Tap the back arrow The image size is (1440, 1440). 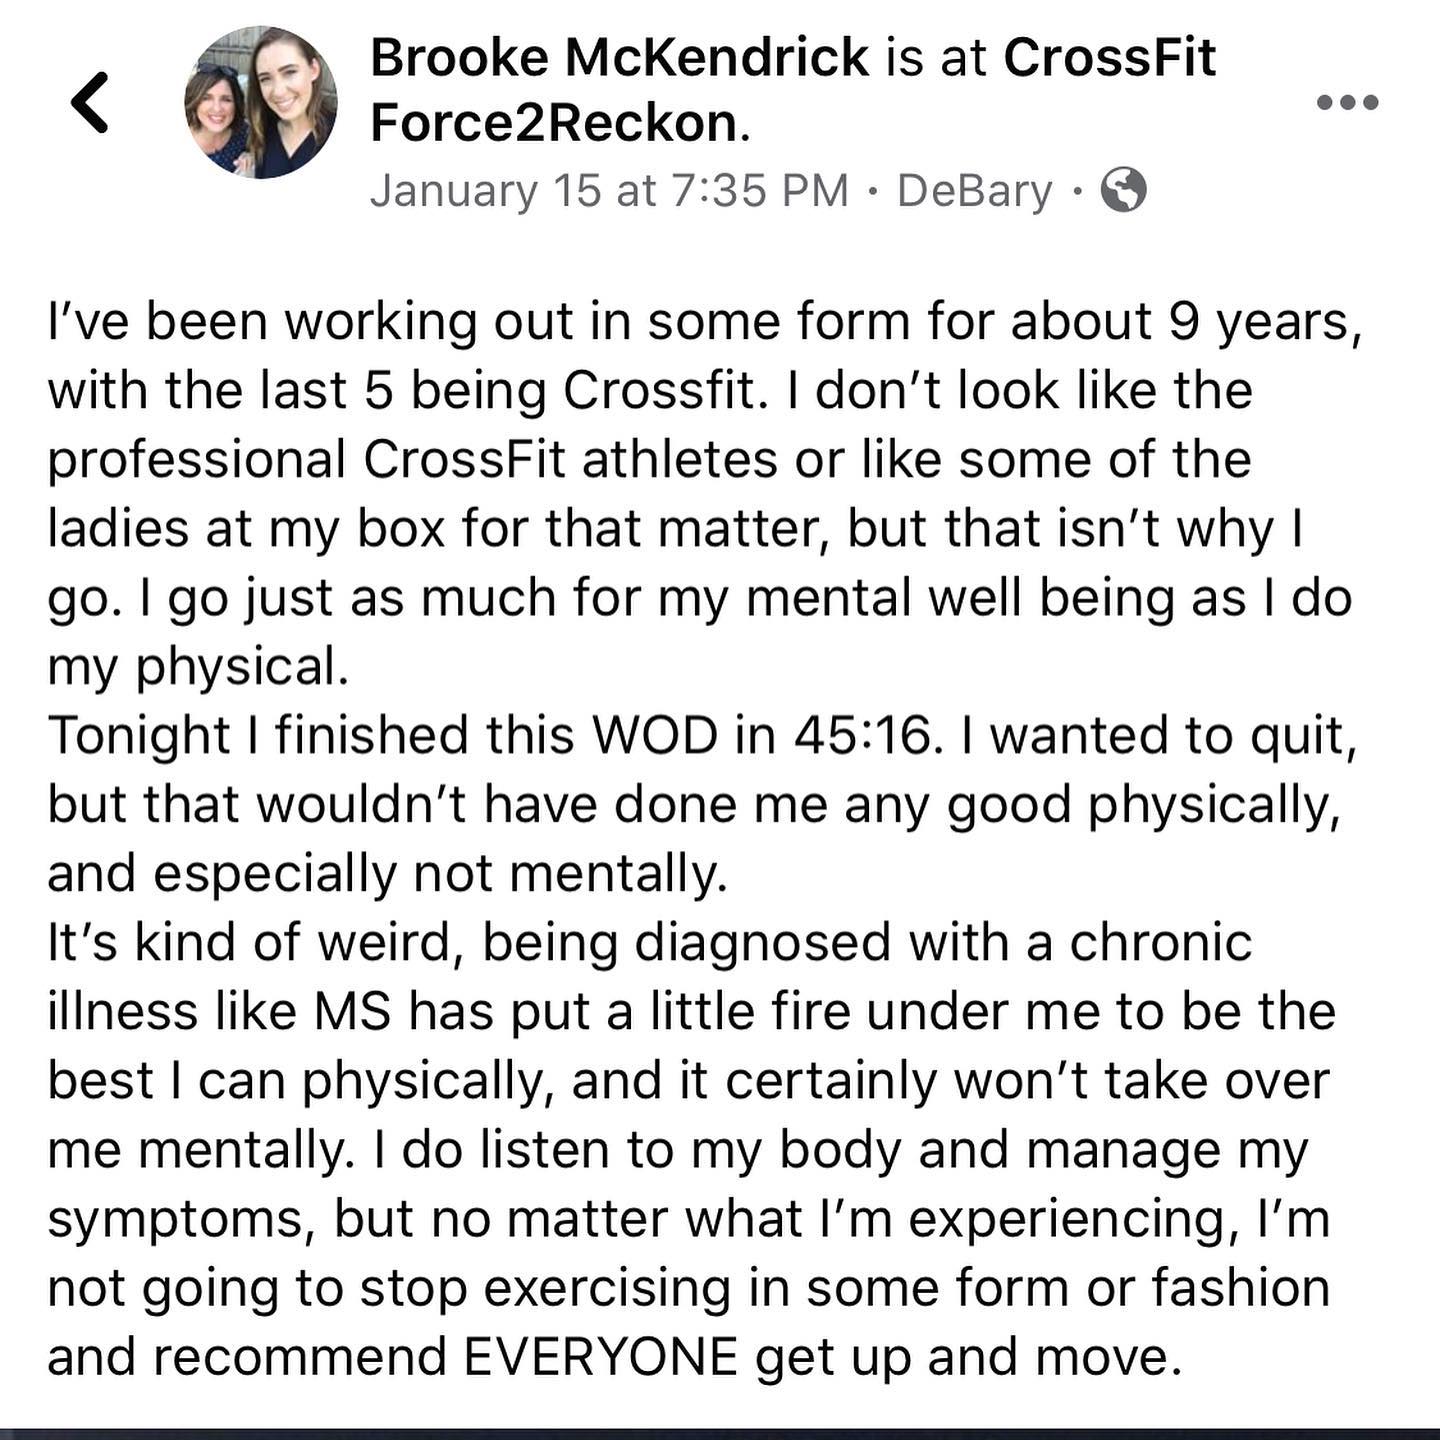pos(90,102)
